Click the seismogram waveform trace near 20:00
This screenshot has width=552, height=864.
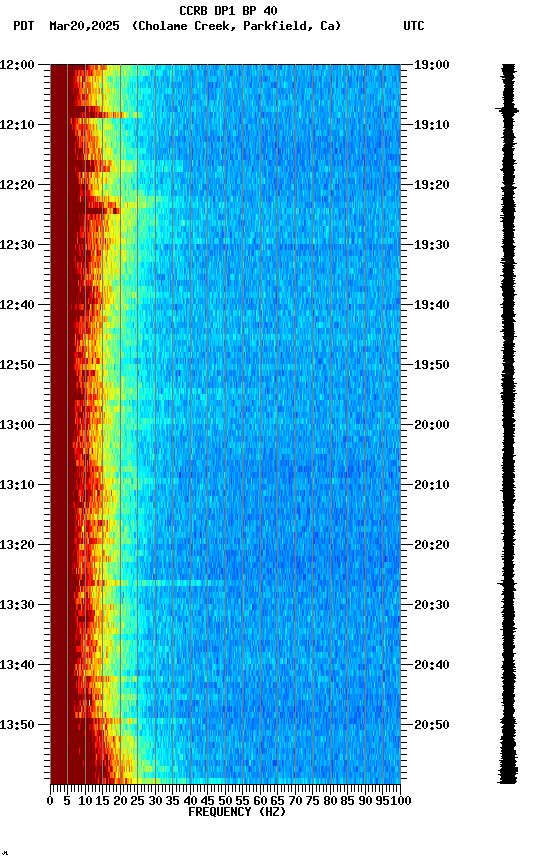508,425
